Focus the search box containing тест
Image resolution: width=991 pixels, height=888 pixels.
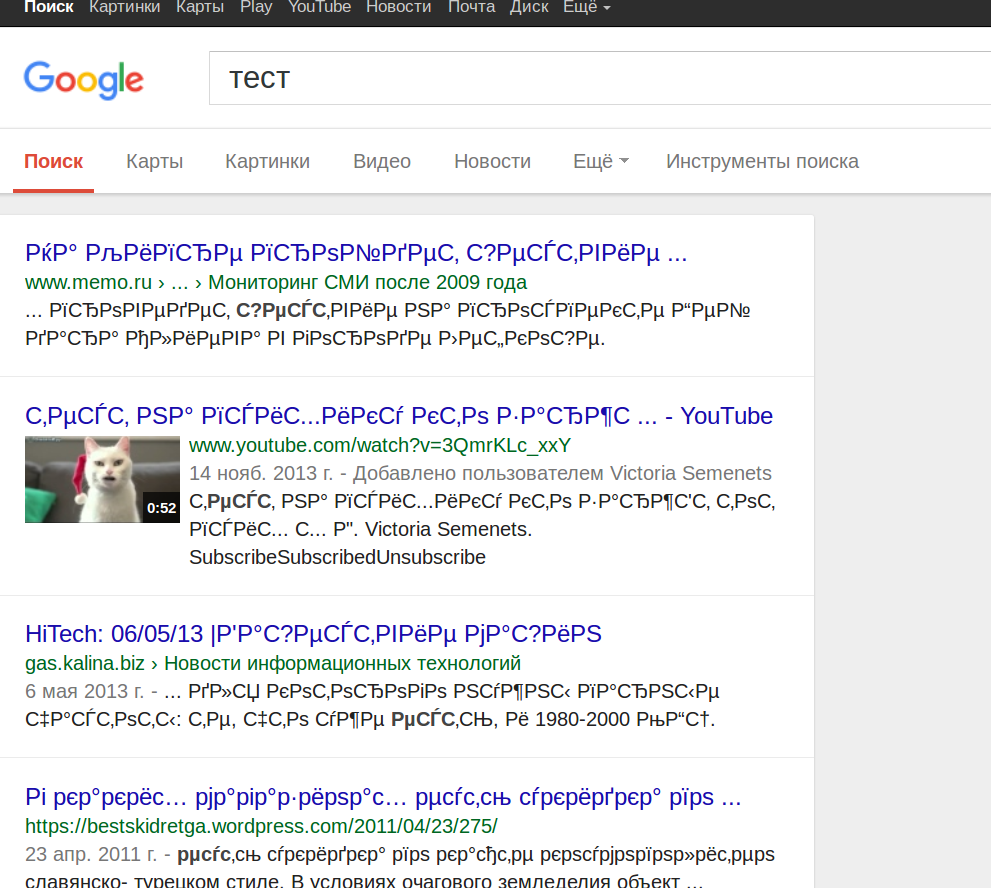point(599,78)
